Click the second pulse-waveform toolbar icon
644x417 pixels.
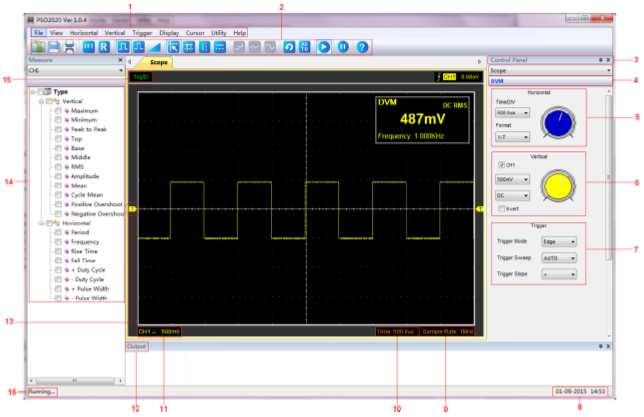pos(138,47)
